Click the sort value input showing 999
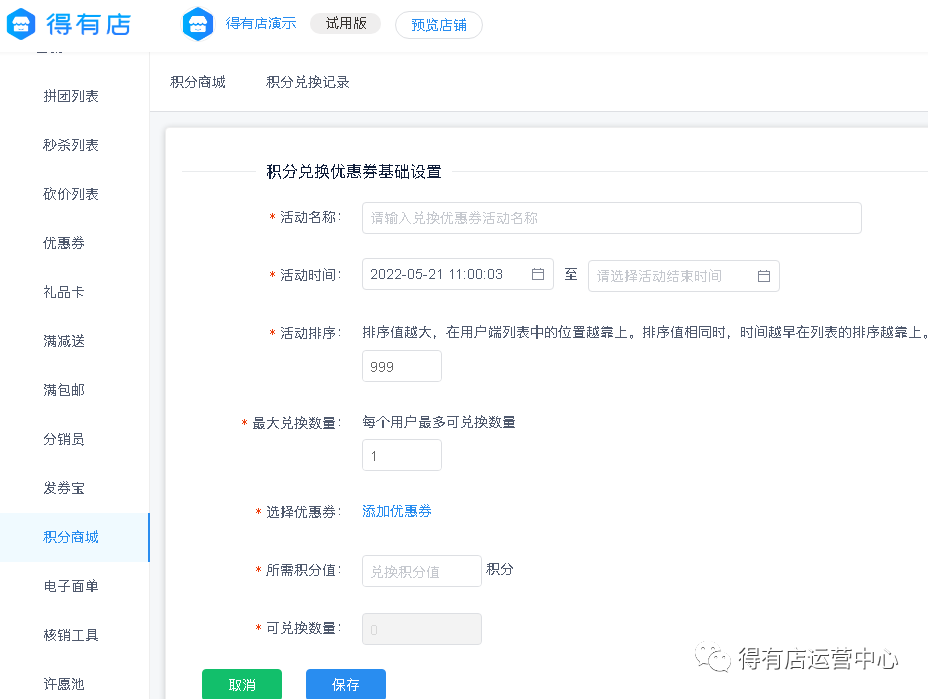928x699 pixels. coord(401,366)
